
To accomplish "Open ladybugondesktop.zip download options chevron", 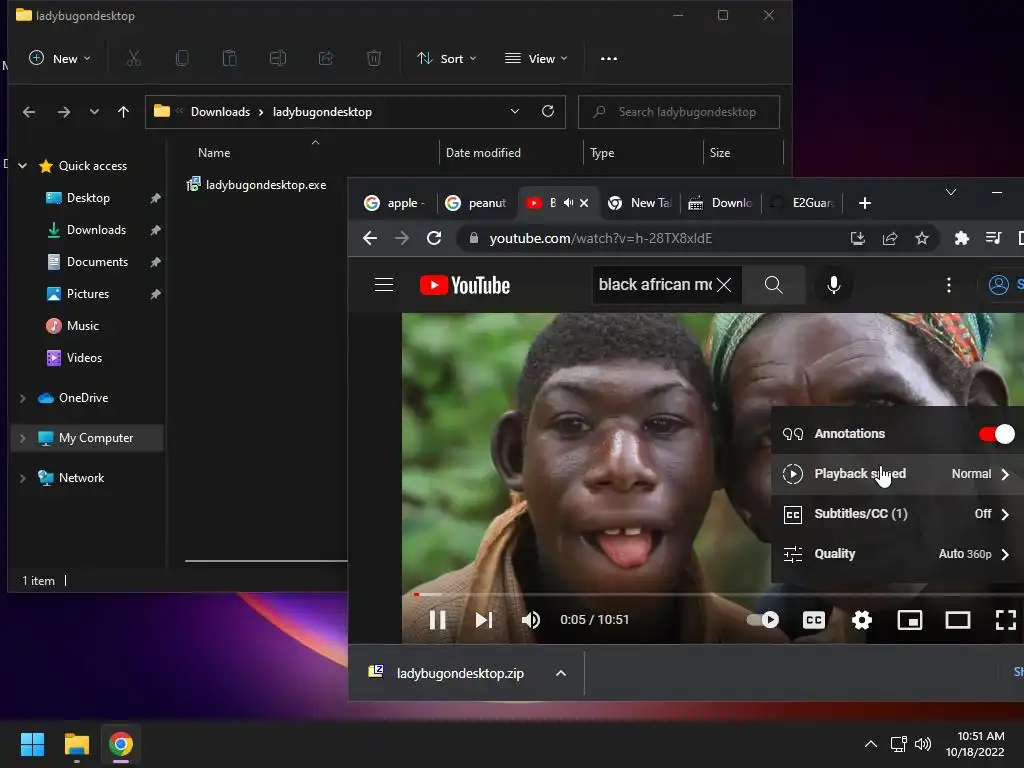I will 561,673.
